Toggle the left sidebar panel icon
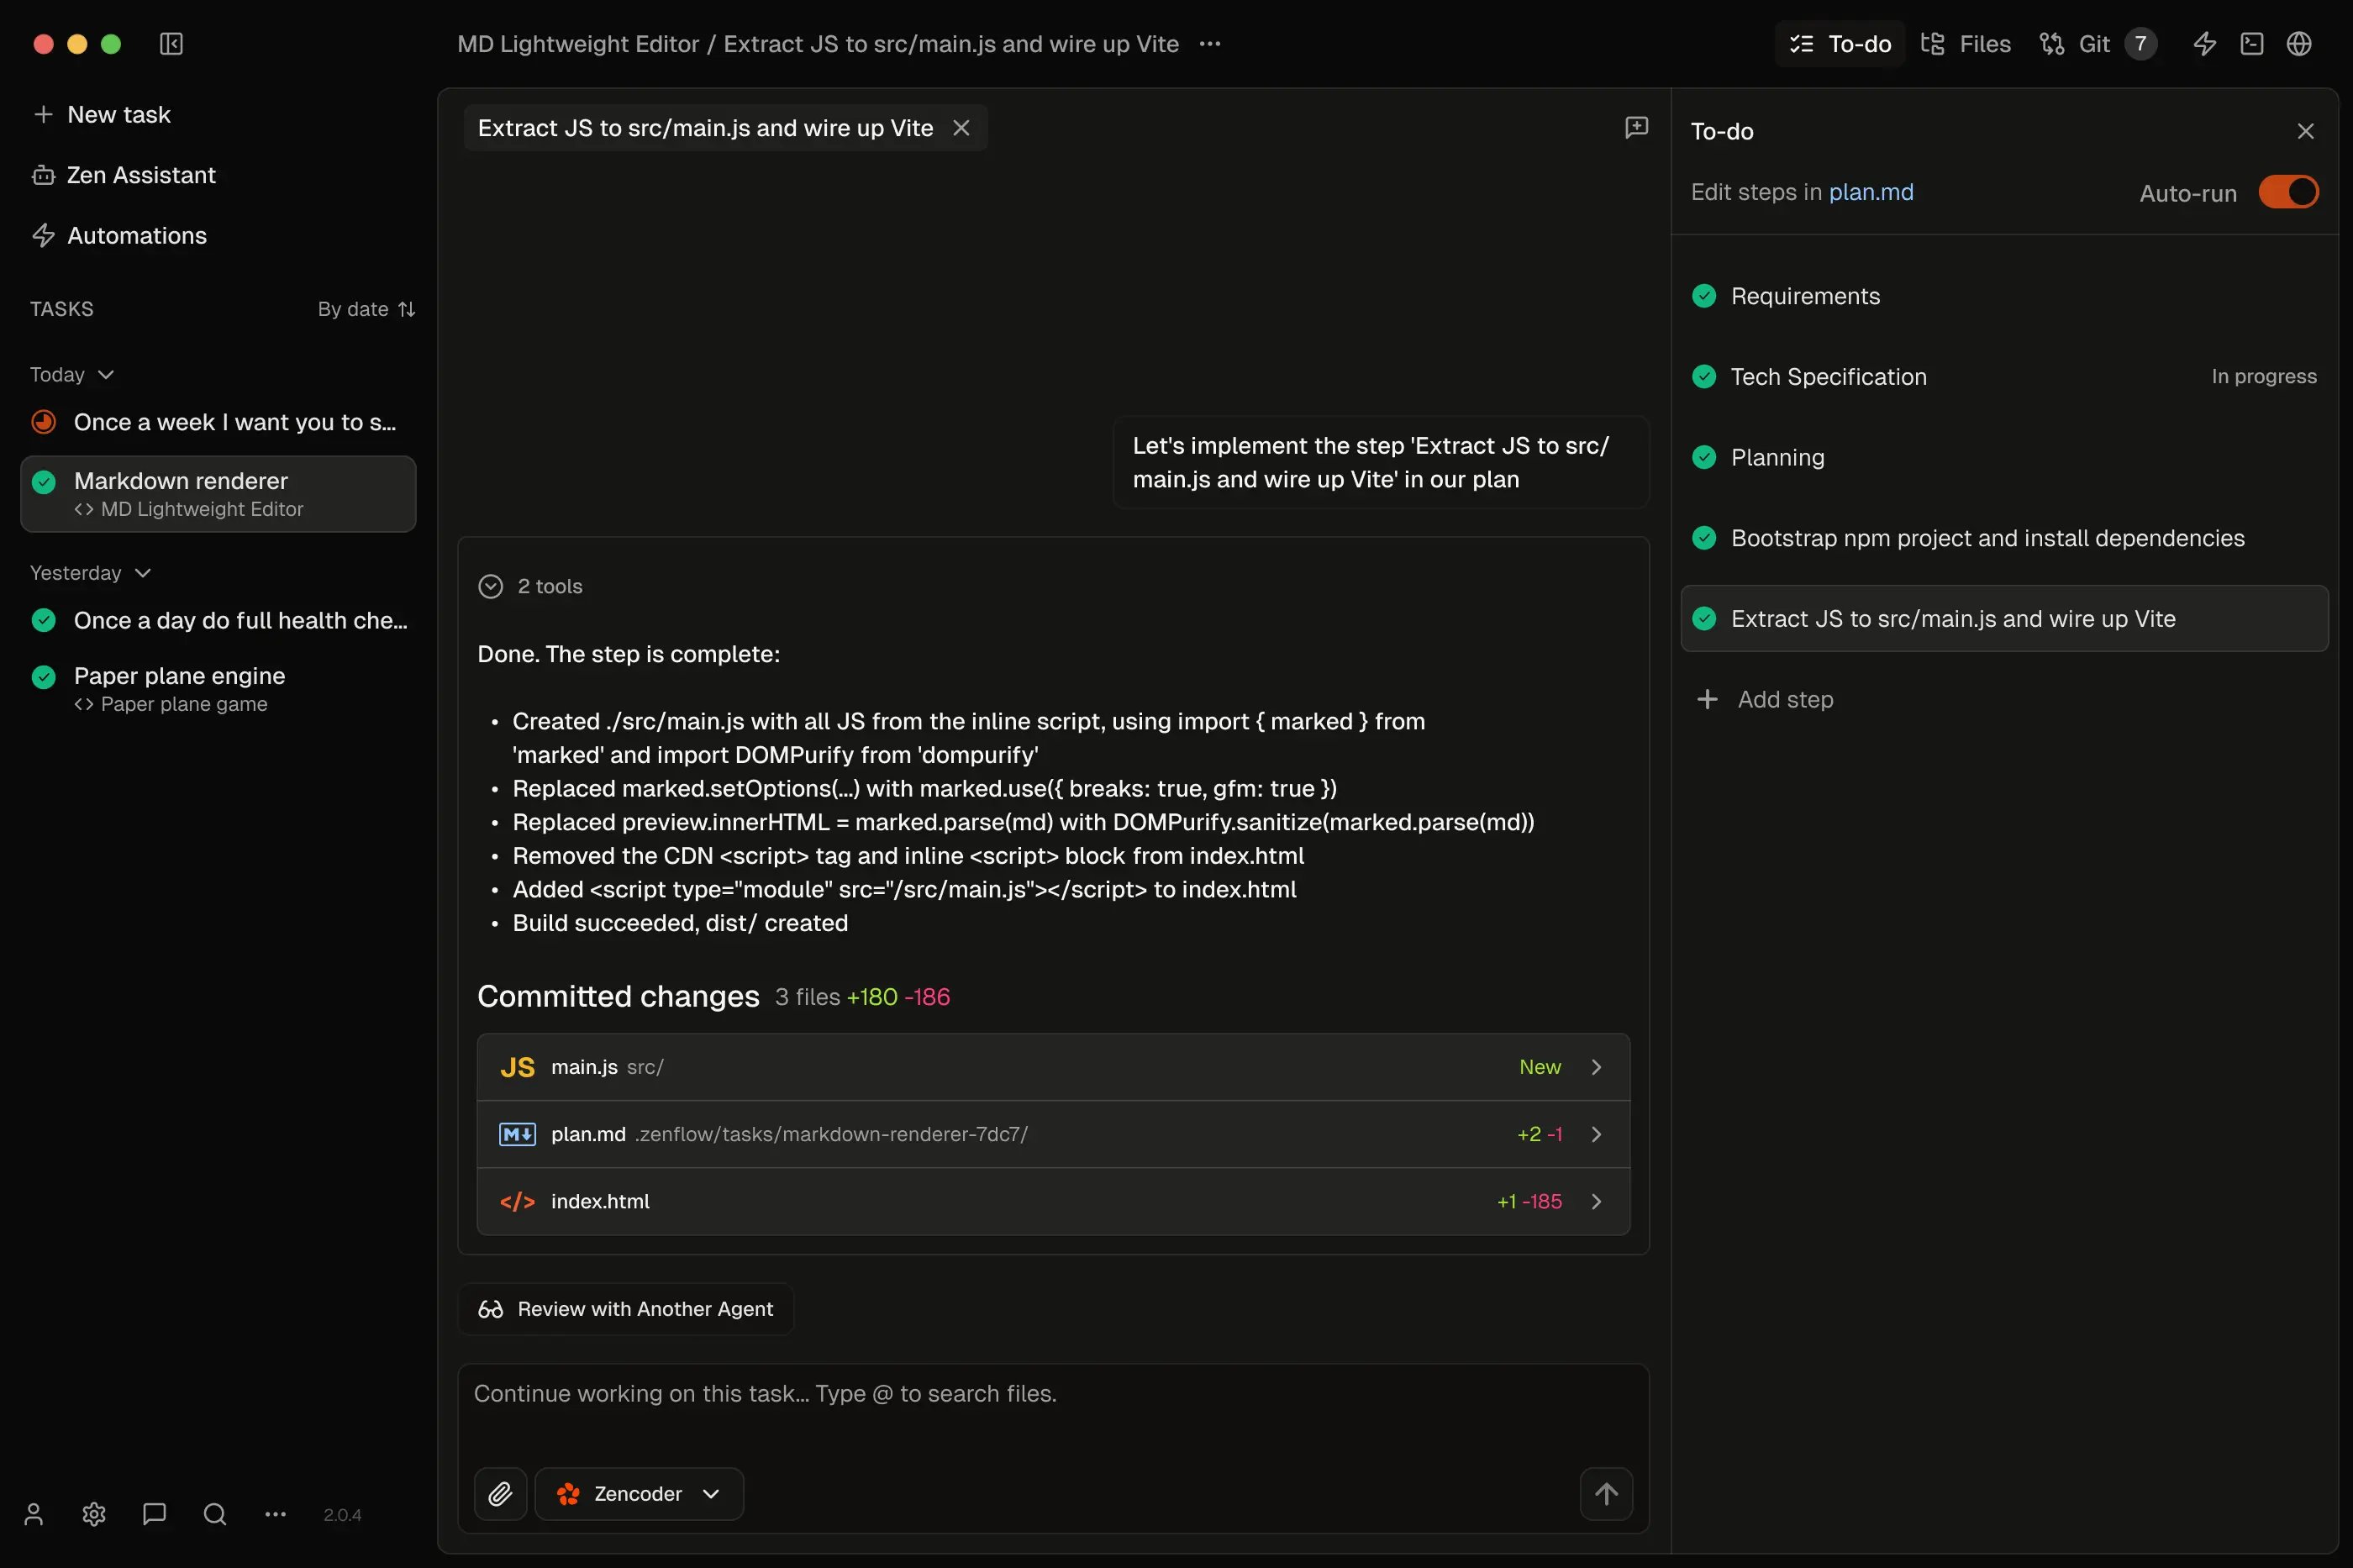2353x1568 pixels. (x=171, y=44)
